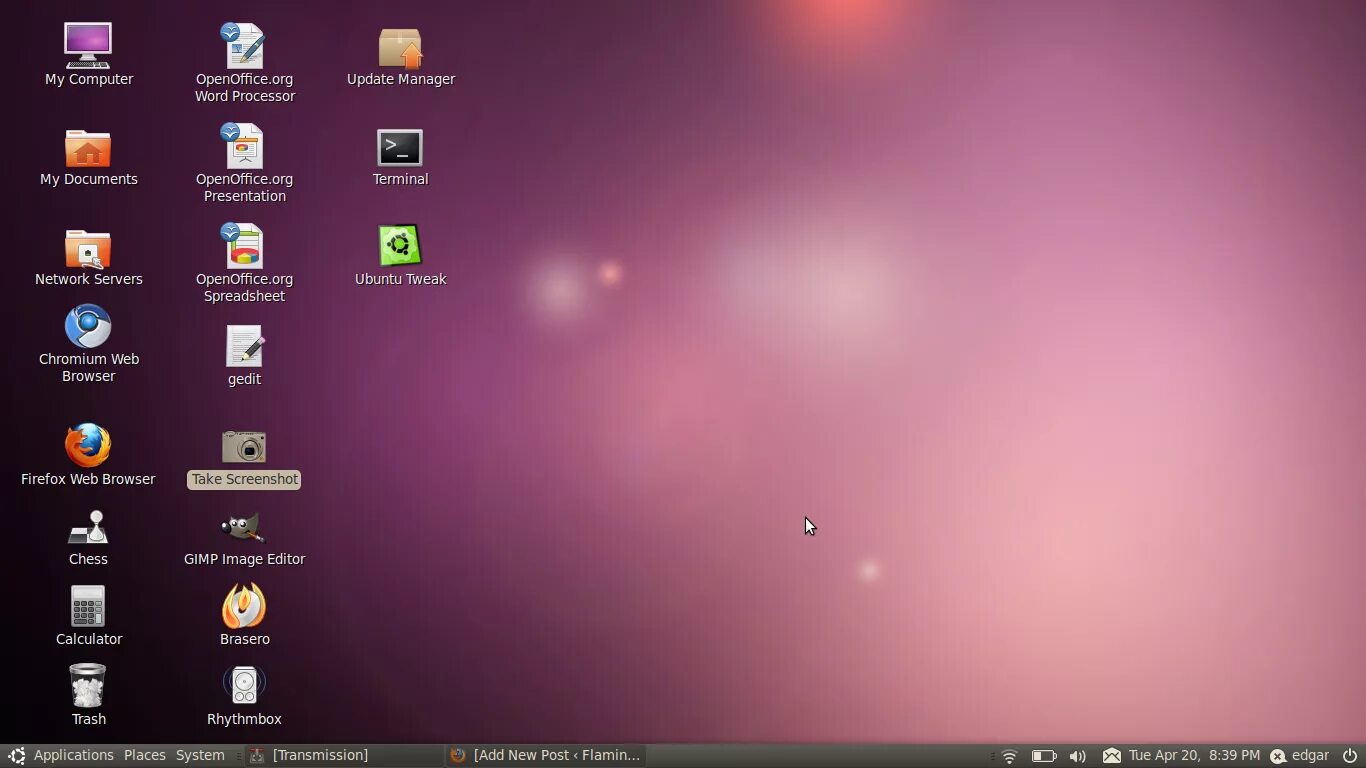This screenshot has width=1366, height=768.
Task: Open the clock showing Tue Apr 20
Action: point(1194,756)
